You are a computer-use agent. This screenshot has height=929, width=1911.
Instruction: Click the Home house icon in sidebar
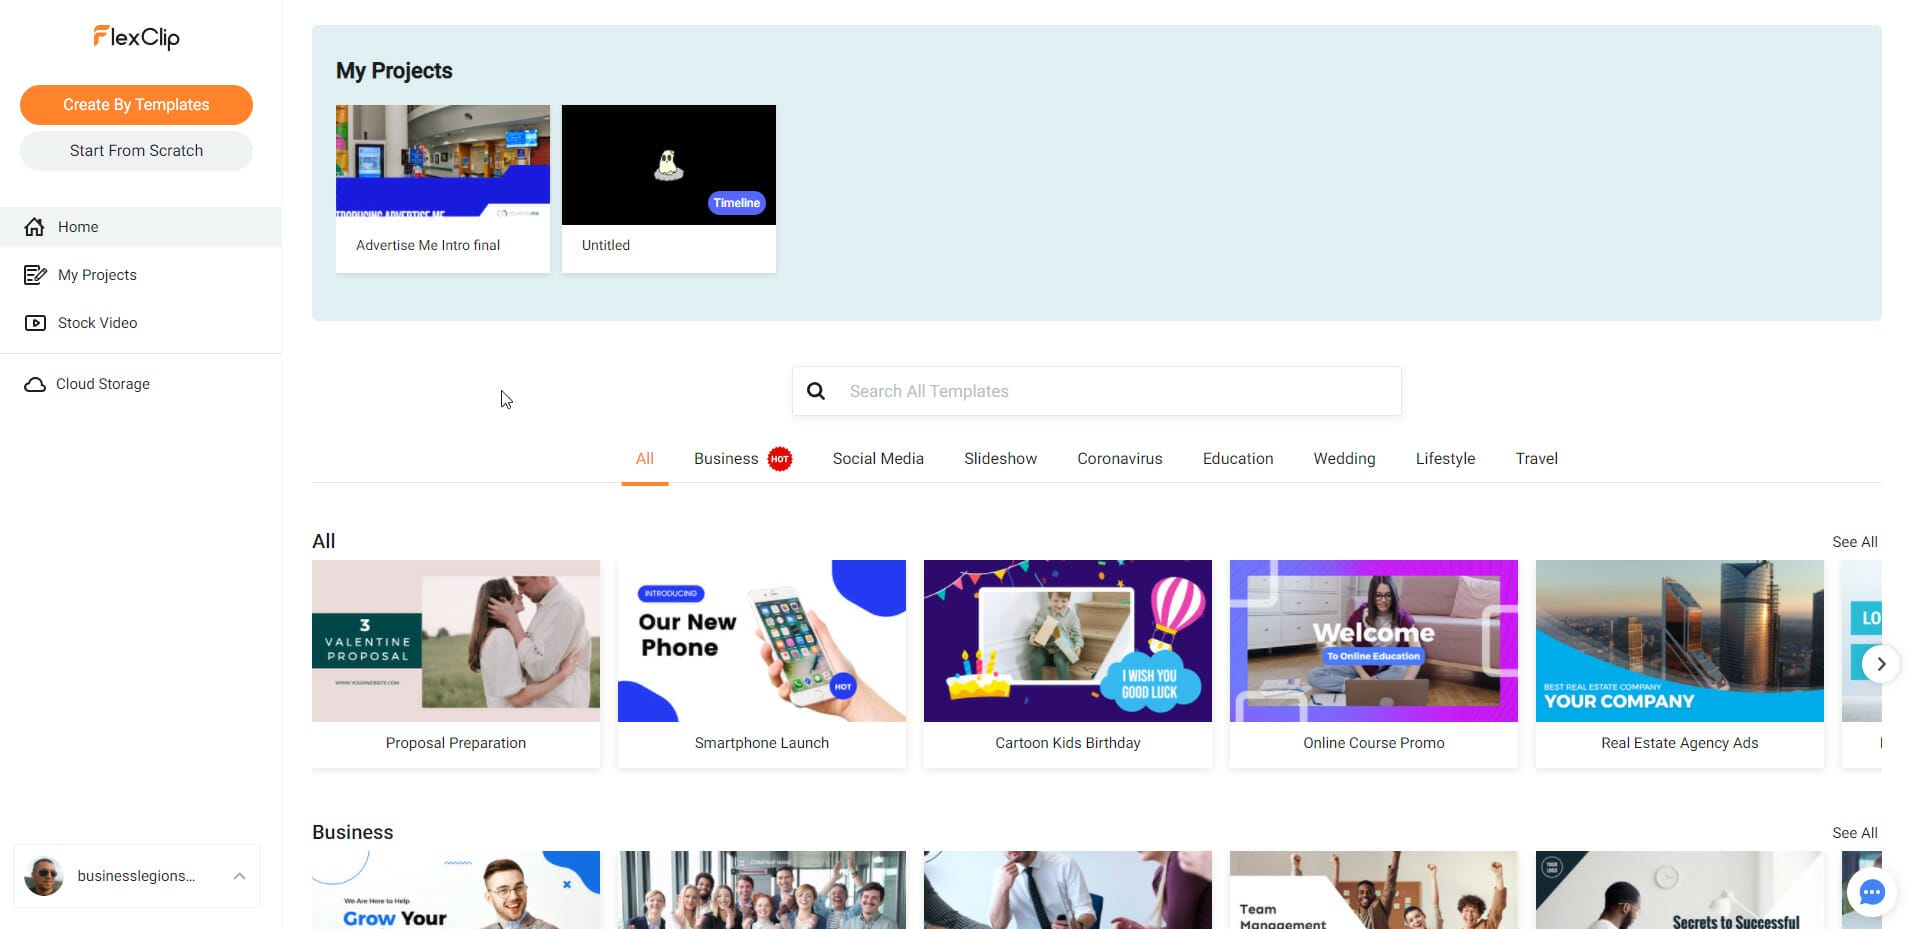click(34, 227)
